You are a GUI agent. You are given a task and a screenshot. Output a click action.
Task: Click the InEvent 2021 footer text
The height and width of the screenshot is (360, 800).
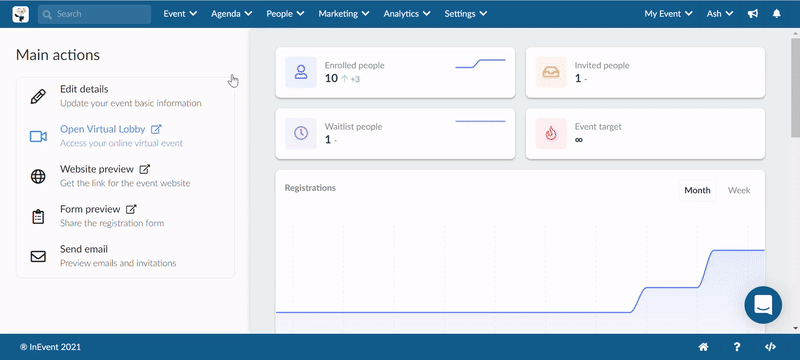51,347
